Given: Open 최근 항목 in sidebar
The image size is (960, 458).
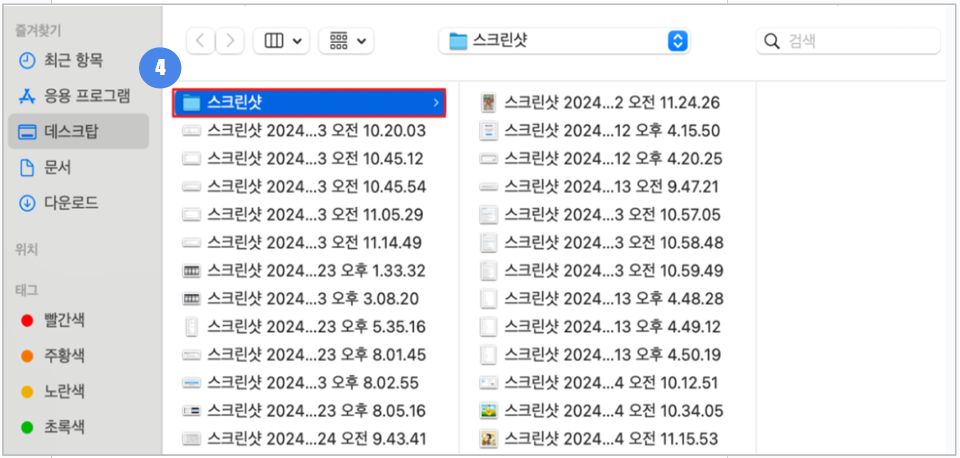Looking at the screenshot, I should click(x=72, y=60).
